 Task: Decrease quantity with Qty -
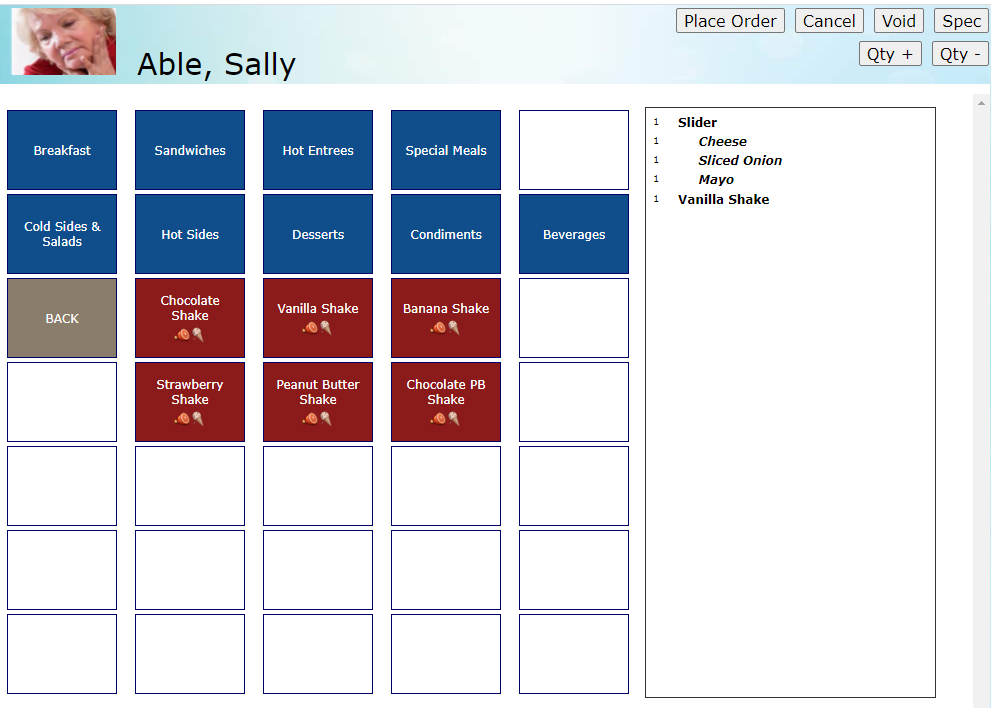coord(960,54)
